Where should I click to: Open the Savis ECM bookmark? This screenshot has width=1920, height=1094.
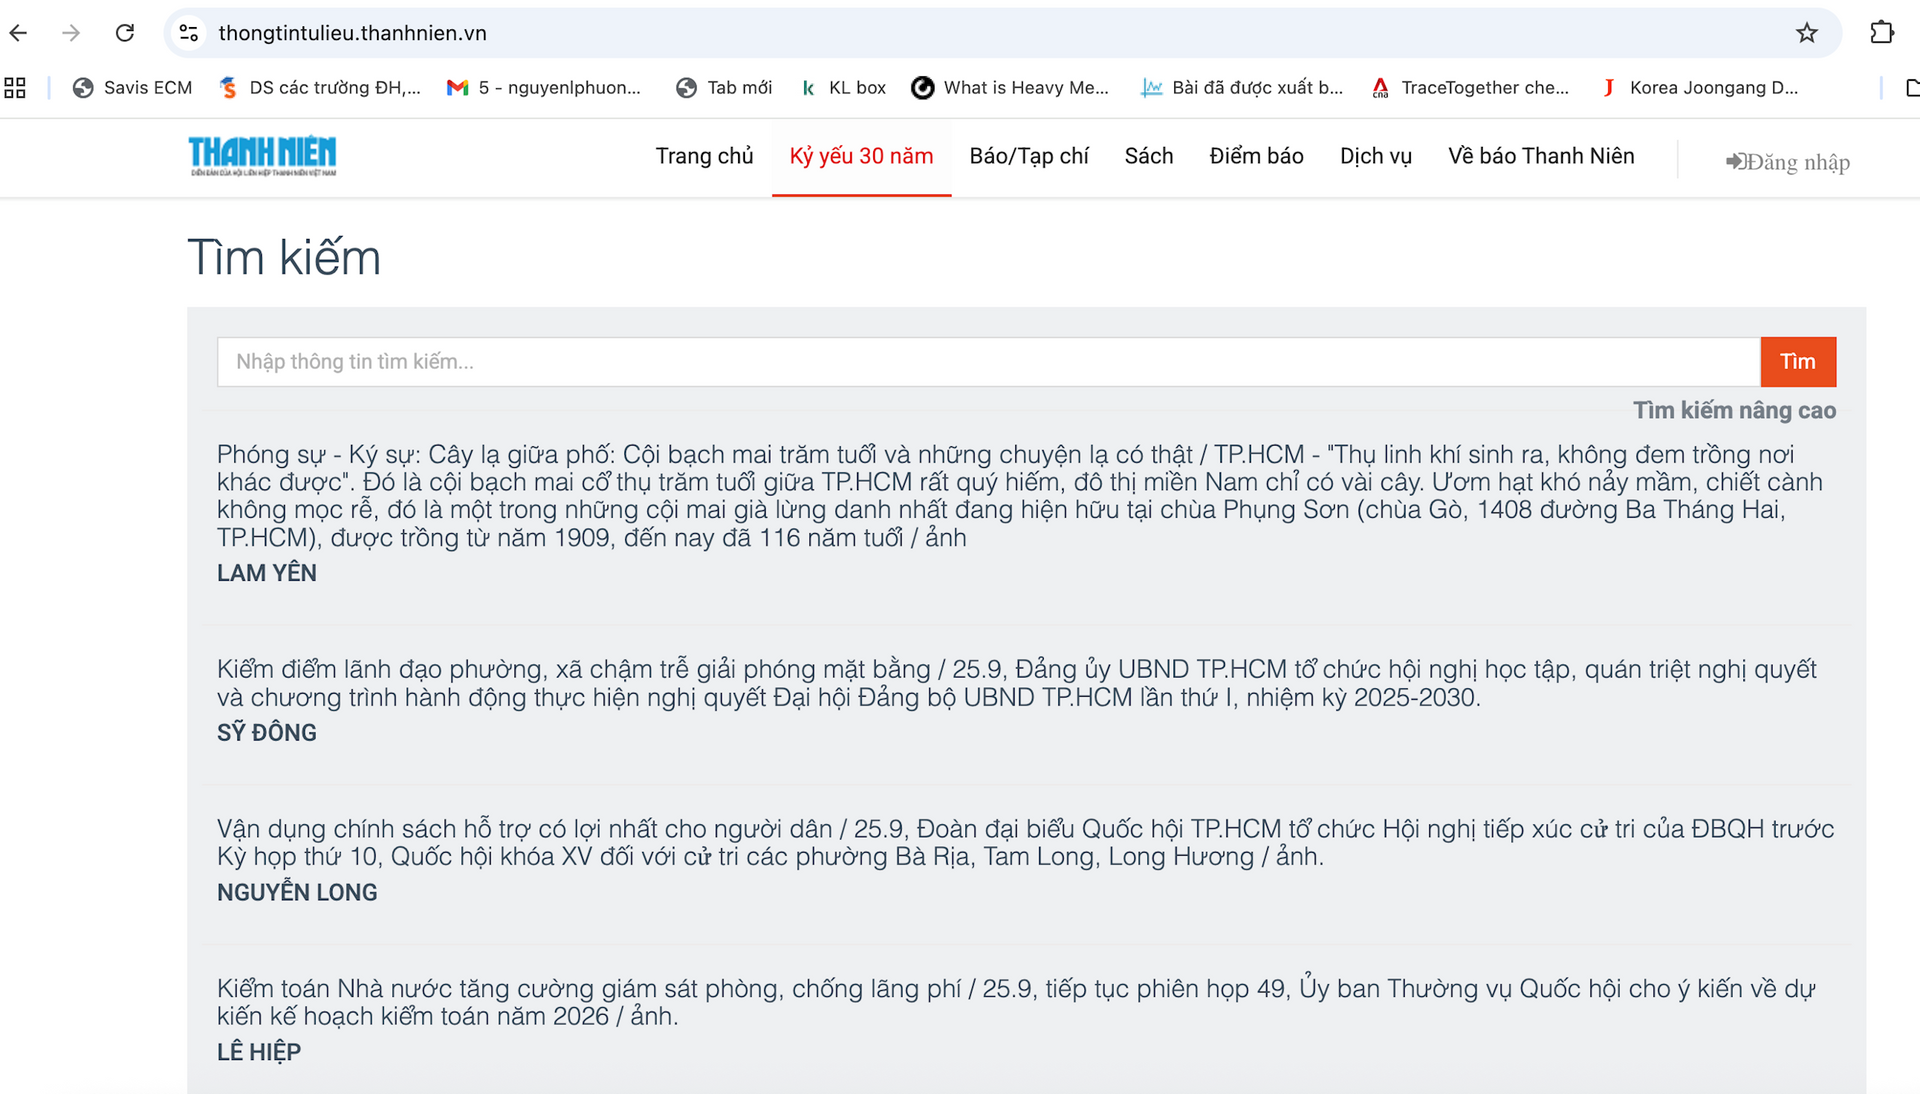click(x=132, y=88)
